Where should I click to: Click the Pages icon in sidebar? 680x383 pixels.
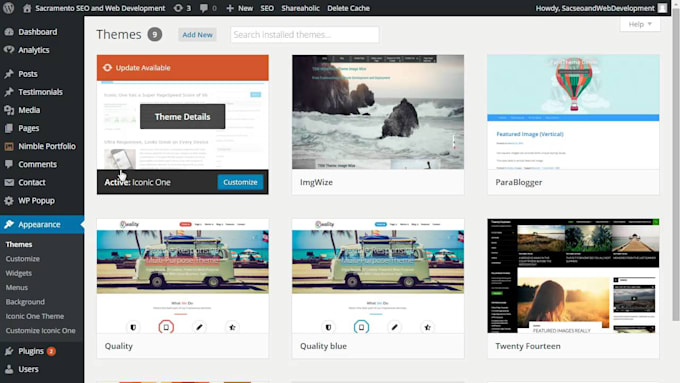pos(9,128)
